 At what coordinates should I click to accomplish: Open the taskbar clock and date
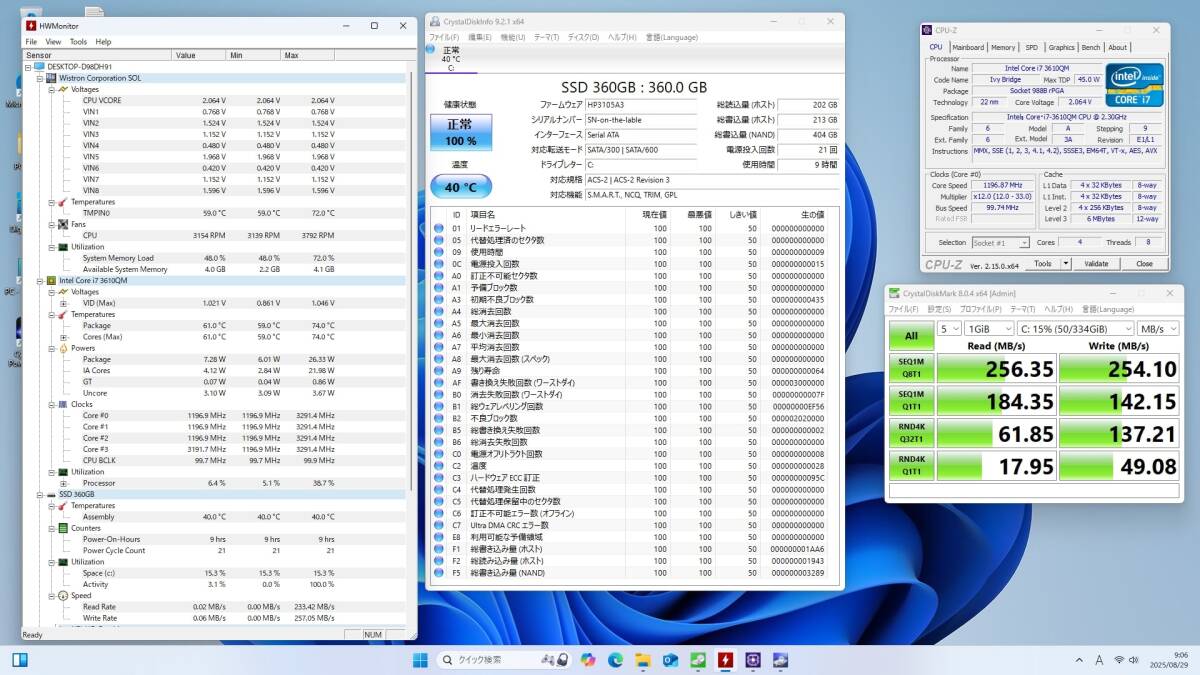(x=1169, y=660)
